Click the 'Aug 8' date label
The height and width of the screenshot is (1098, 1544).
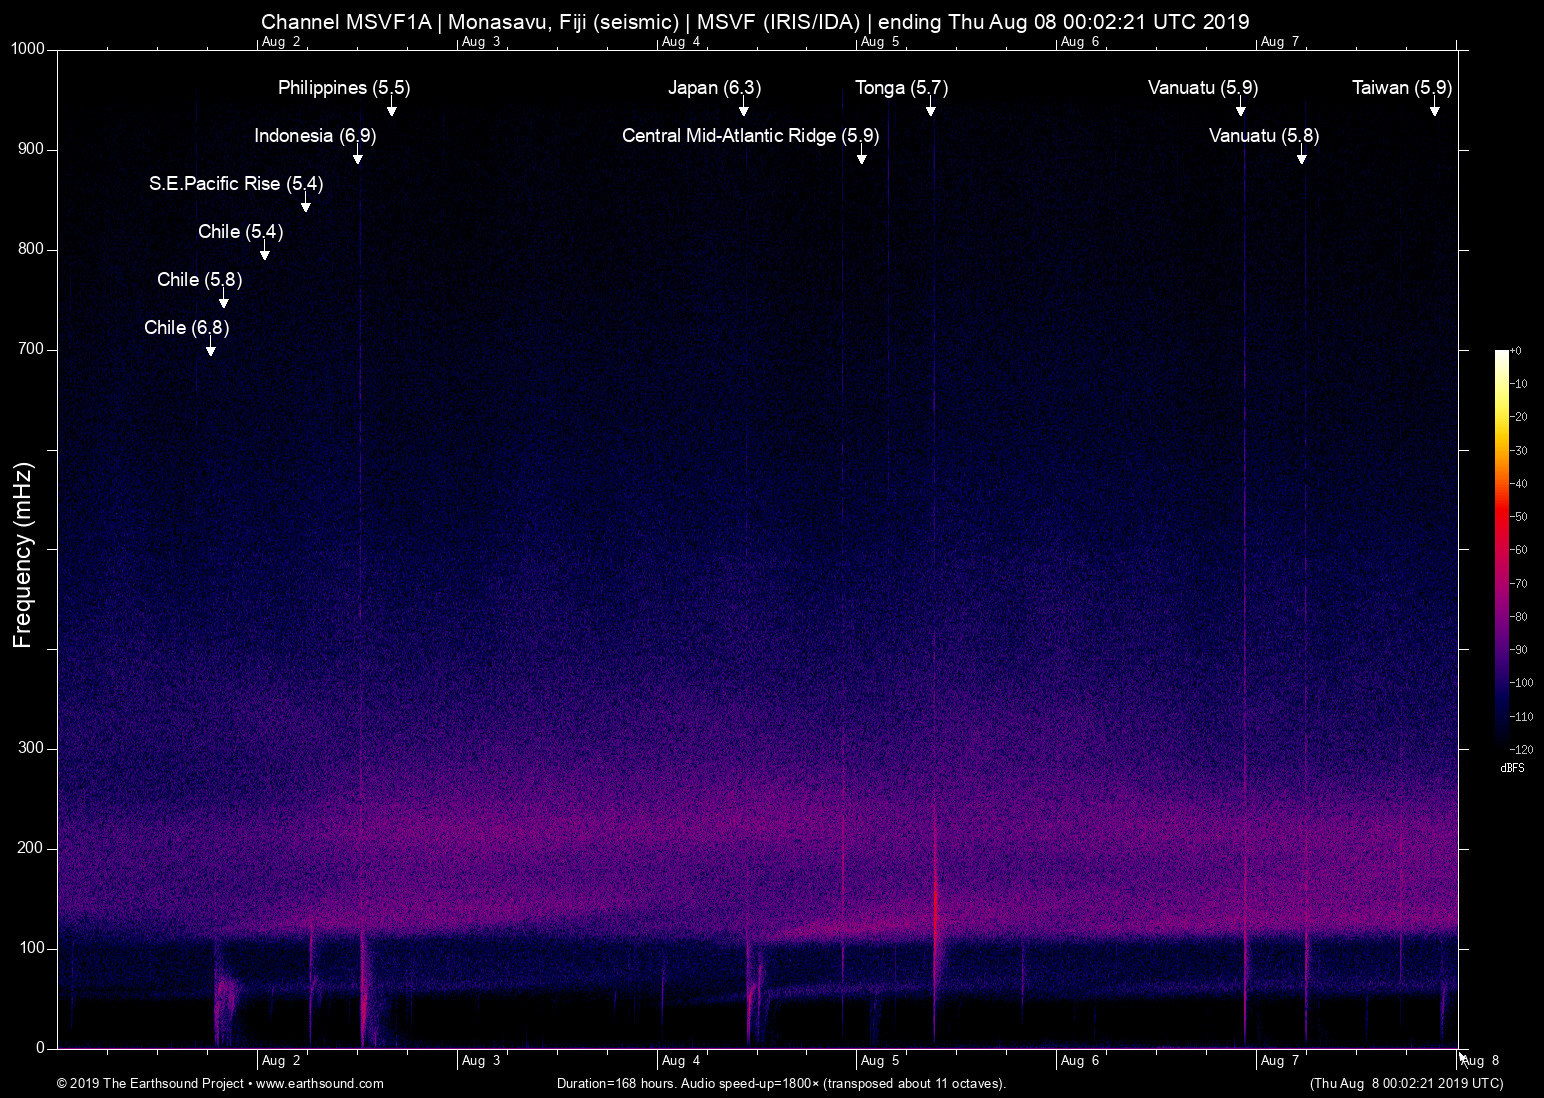1480,1061
